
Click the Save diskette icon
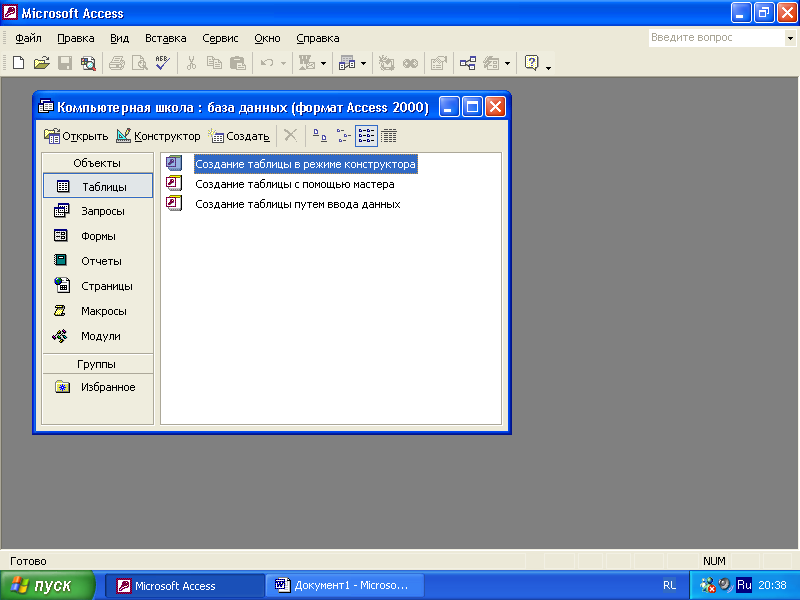[x=65, y=63]
